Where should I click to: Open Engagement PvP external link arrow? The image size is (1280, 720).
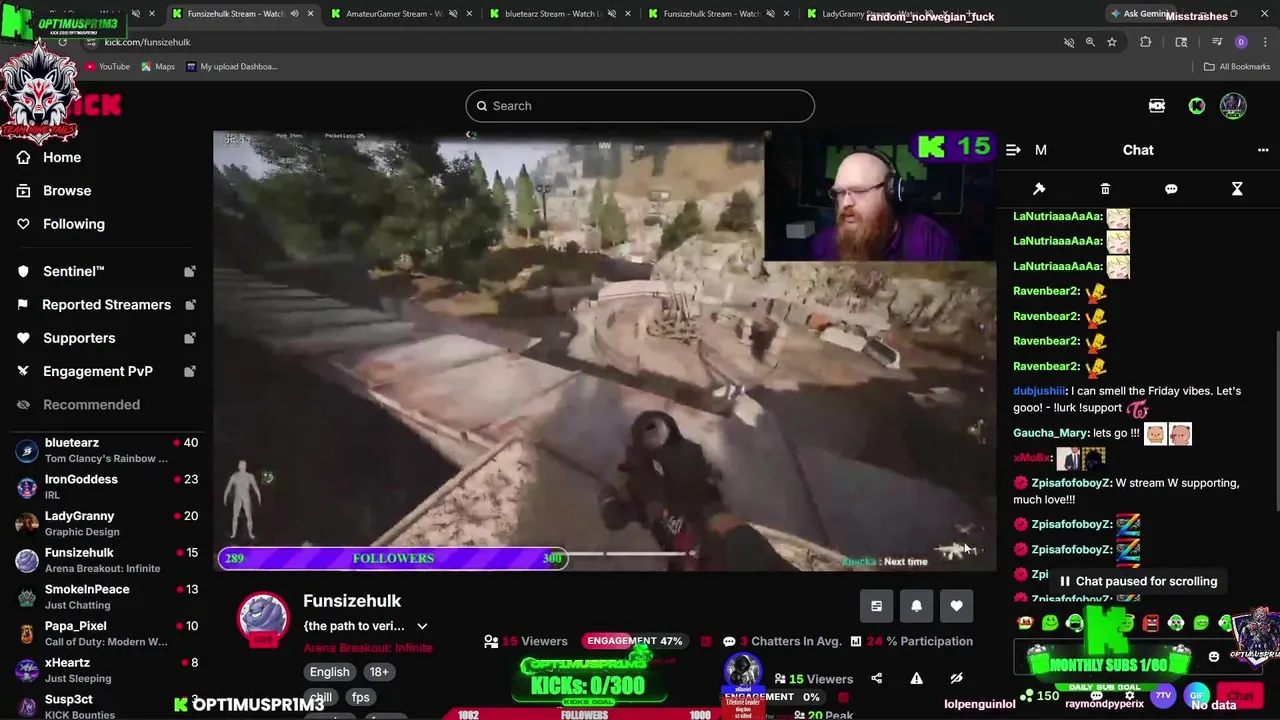click(190, 371)
